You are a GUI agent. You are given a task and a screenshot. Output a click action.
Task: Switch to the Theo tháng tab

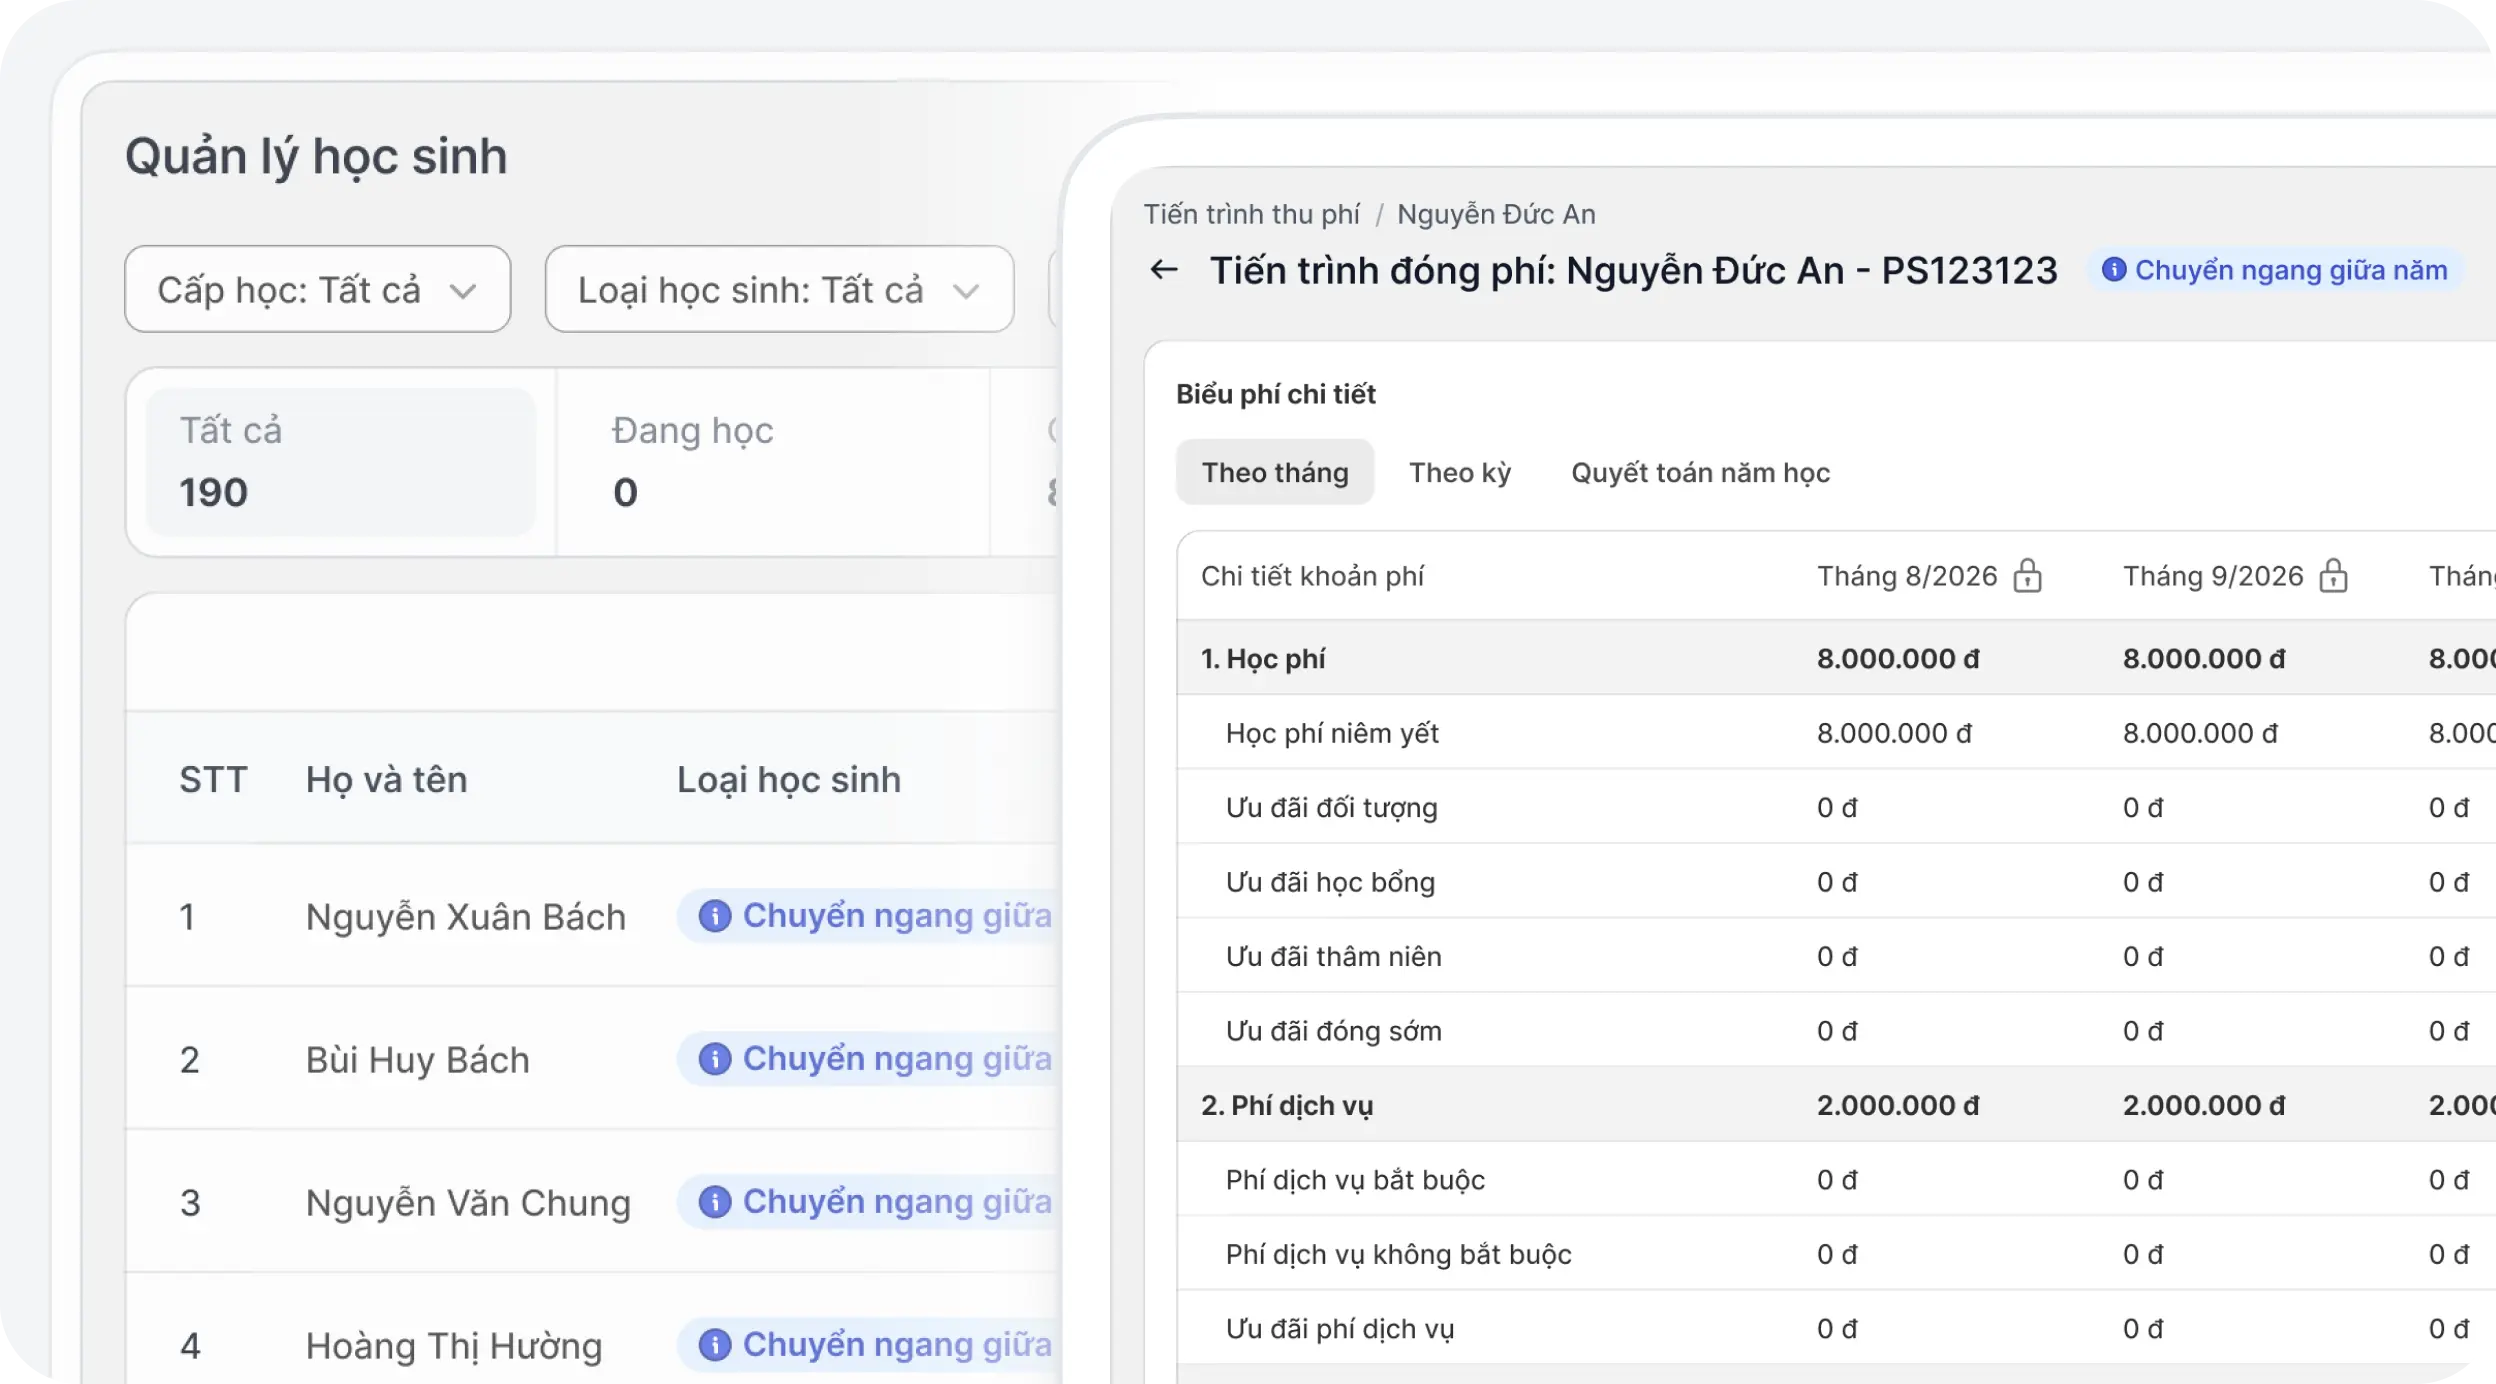1275,472
